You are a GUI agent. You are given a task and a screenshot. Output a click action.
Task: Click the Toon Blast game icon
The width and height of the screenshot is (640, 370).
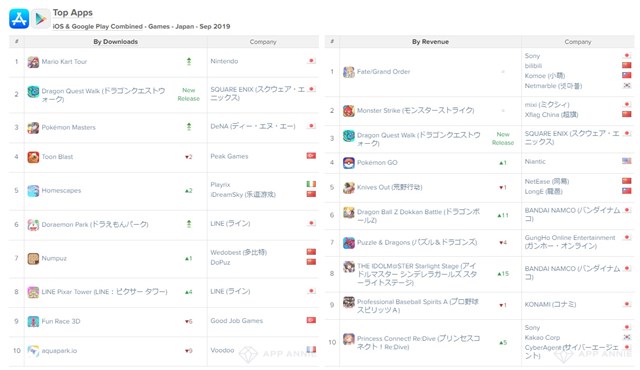33,157
